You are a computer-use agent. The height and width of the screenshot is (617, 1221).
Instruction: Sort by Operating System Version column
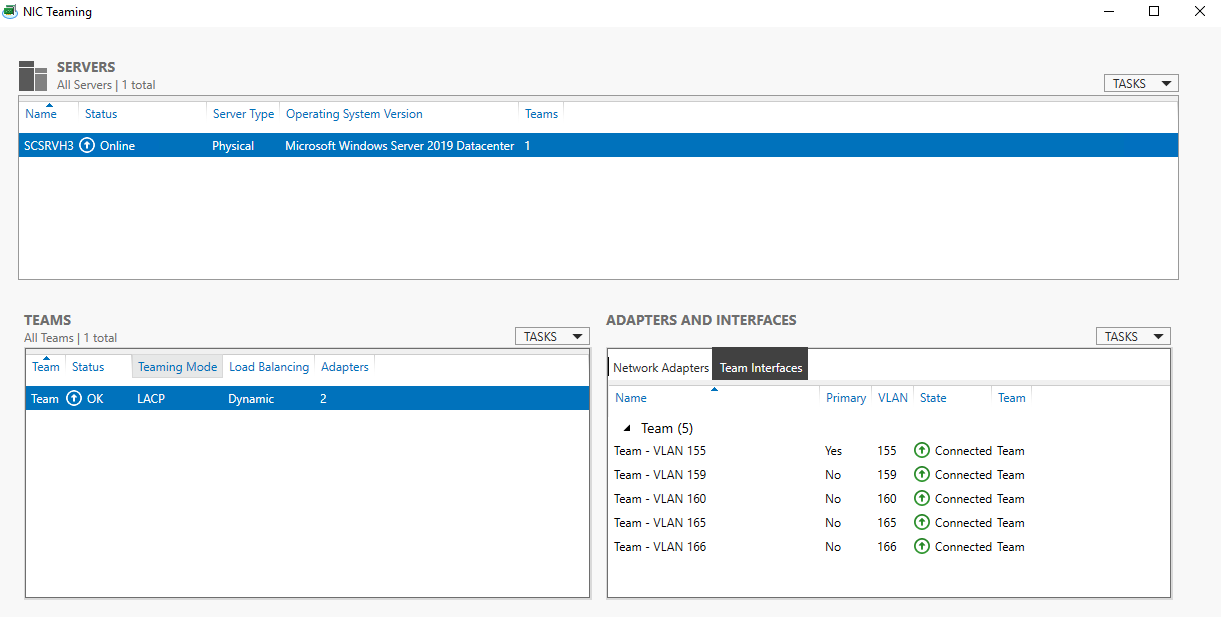tap(354, 114)
